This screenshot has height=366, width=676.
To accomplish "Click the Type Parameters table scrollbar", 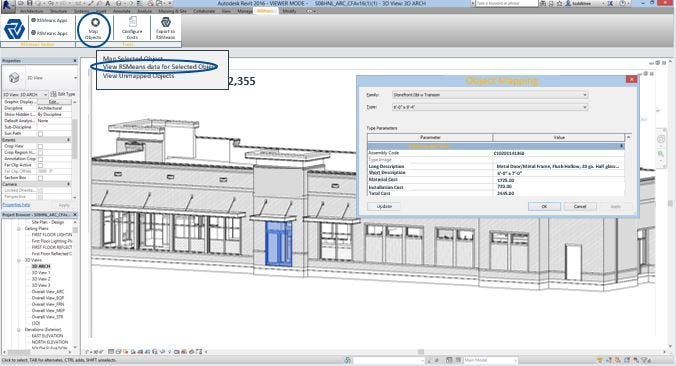I will click(x=628, y=165).
